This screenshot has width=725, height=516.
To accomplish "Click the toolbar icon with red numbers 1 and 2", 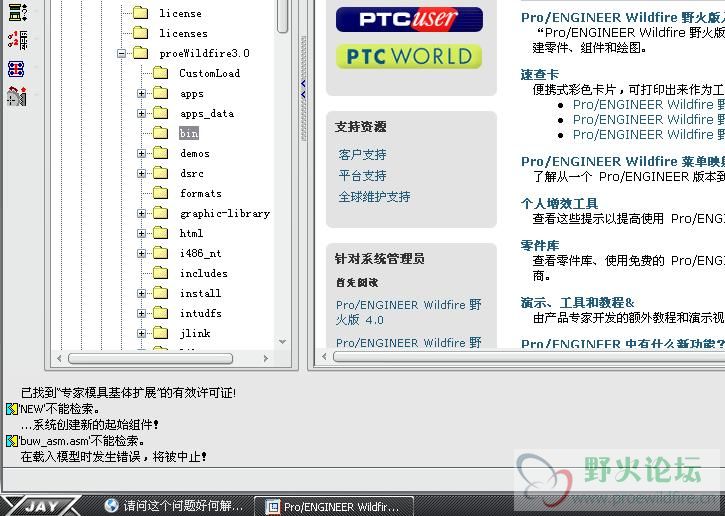I will coord(18,40).
